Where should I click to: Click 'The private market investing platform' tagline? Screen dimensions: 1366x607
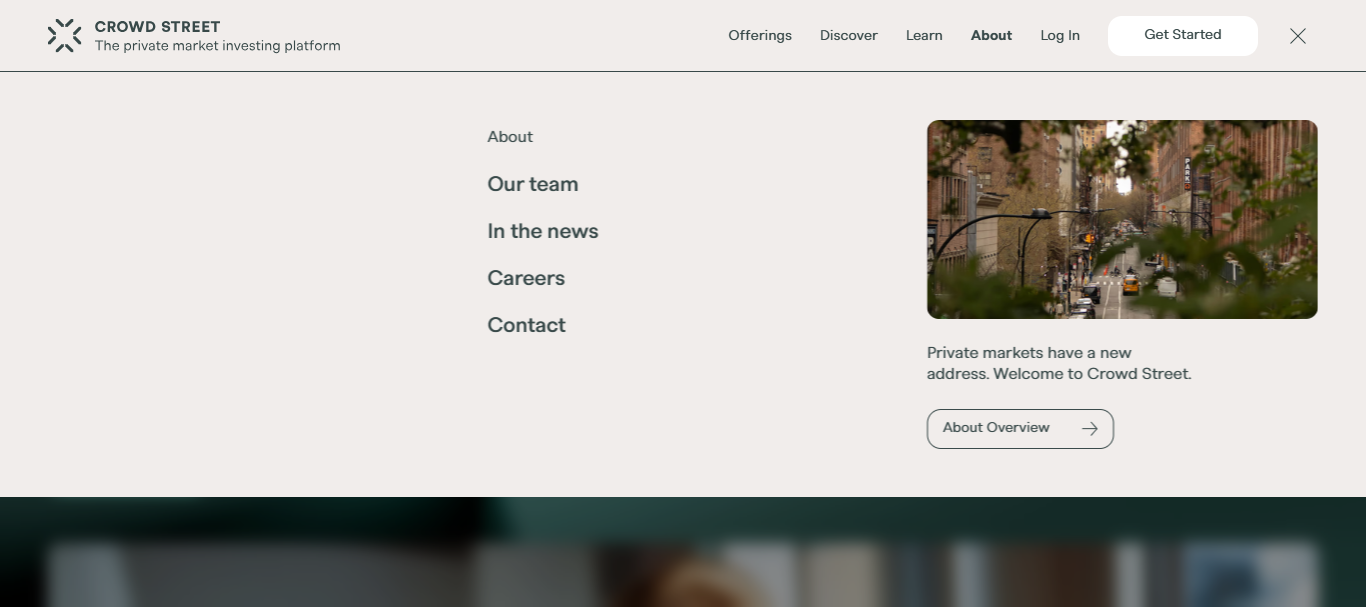[217, 46]
